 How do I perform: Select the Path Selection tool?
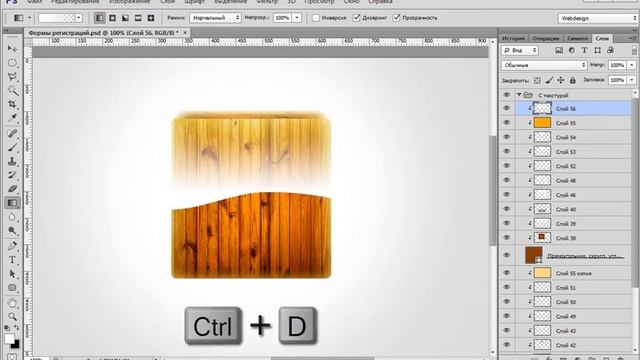[x=12, y=274]
